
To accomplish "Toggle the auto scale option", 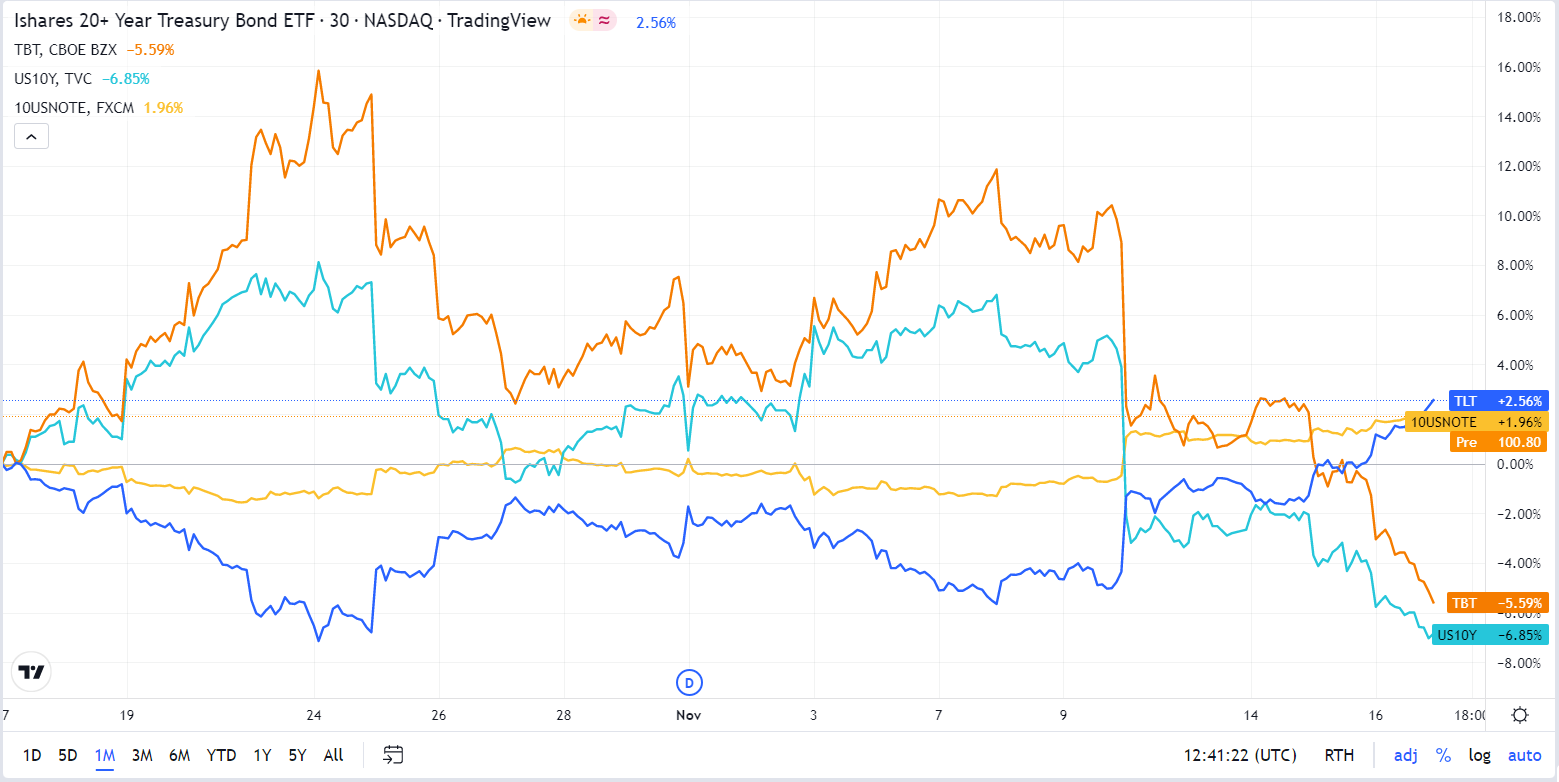I will point(1525,755).
